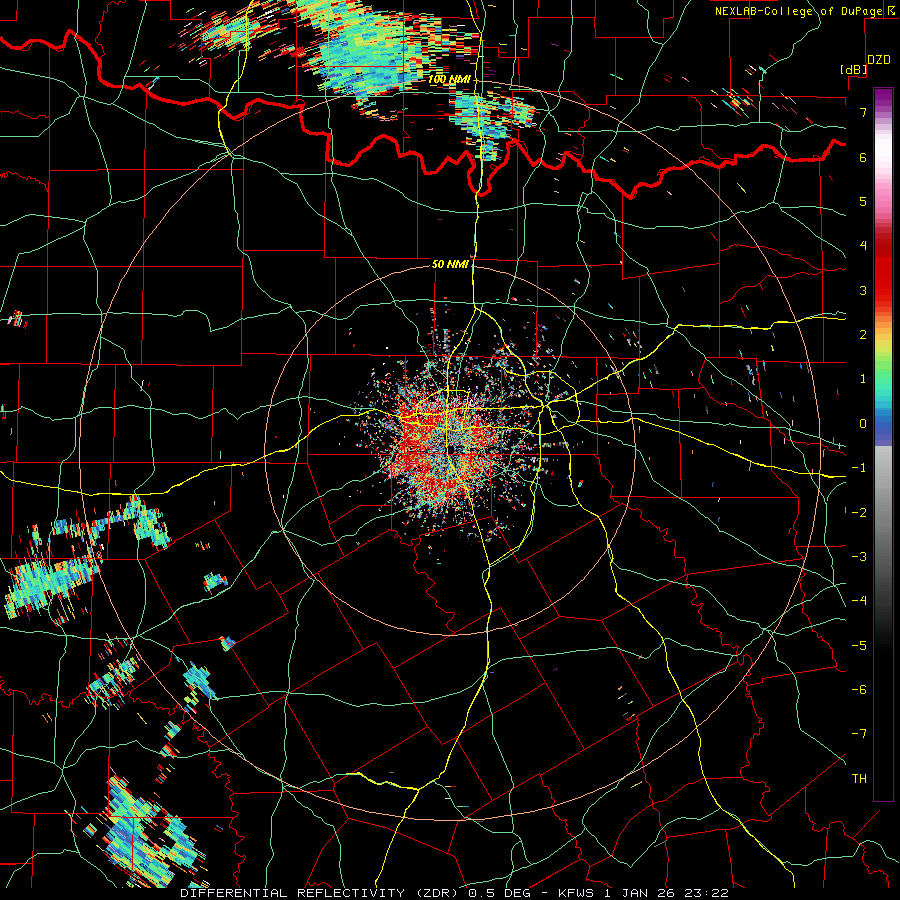Click the DZD product label
The image size is (900, 900).
coord(879,60)
